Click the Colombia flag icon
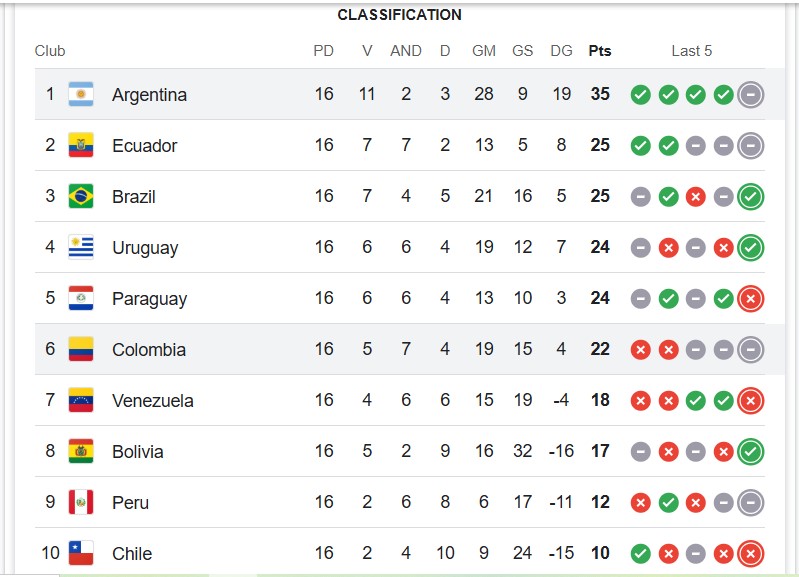Image resolution: width=799 pixels, height=577 pixels. pos(81,350)
